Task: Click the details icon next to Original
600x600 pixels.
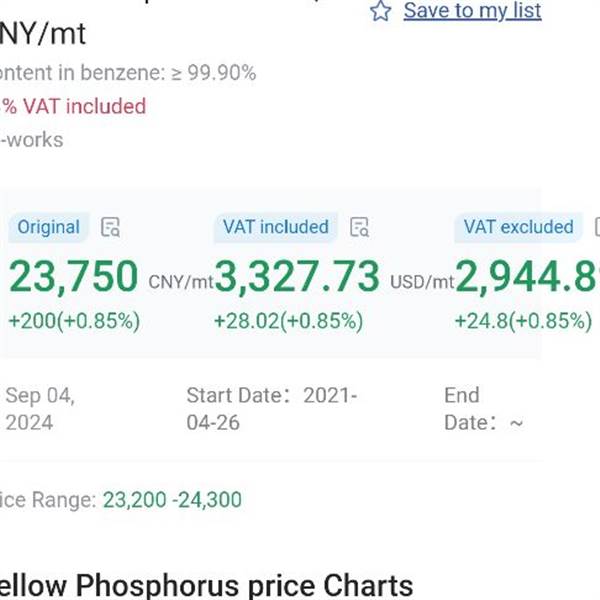Action: point(112,227)
